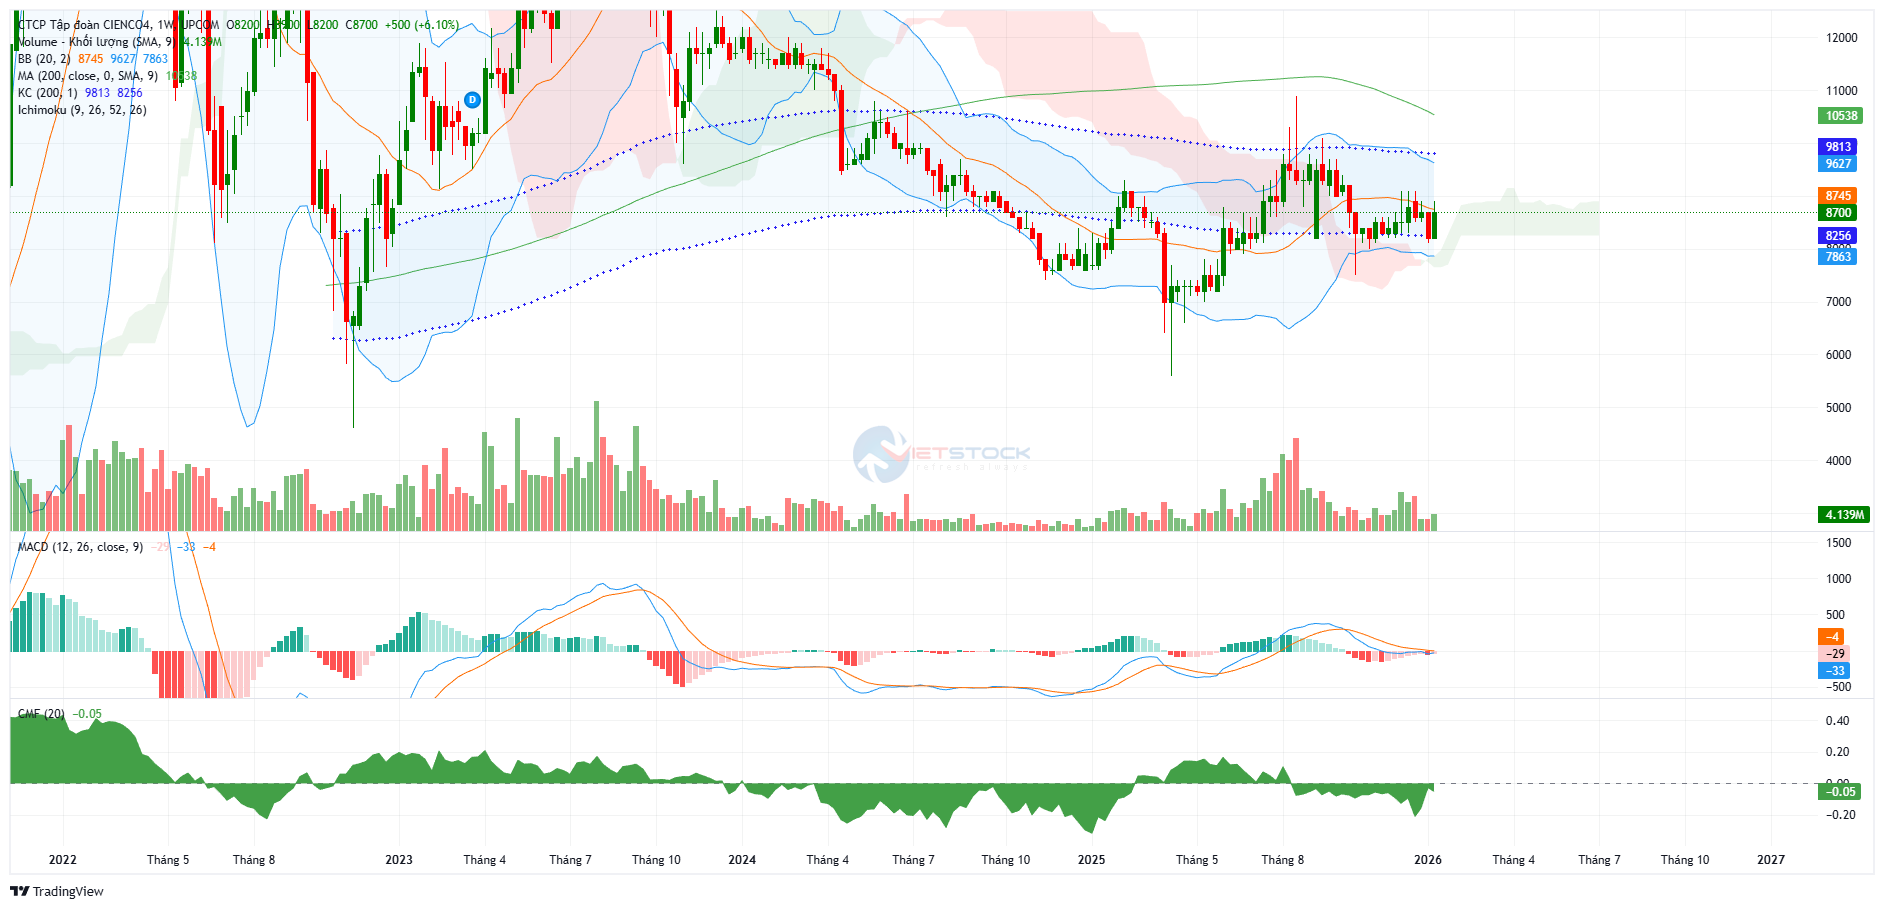Select the Ichimoku (9, 26, 52, 26) legend

tap(82, 110)
